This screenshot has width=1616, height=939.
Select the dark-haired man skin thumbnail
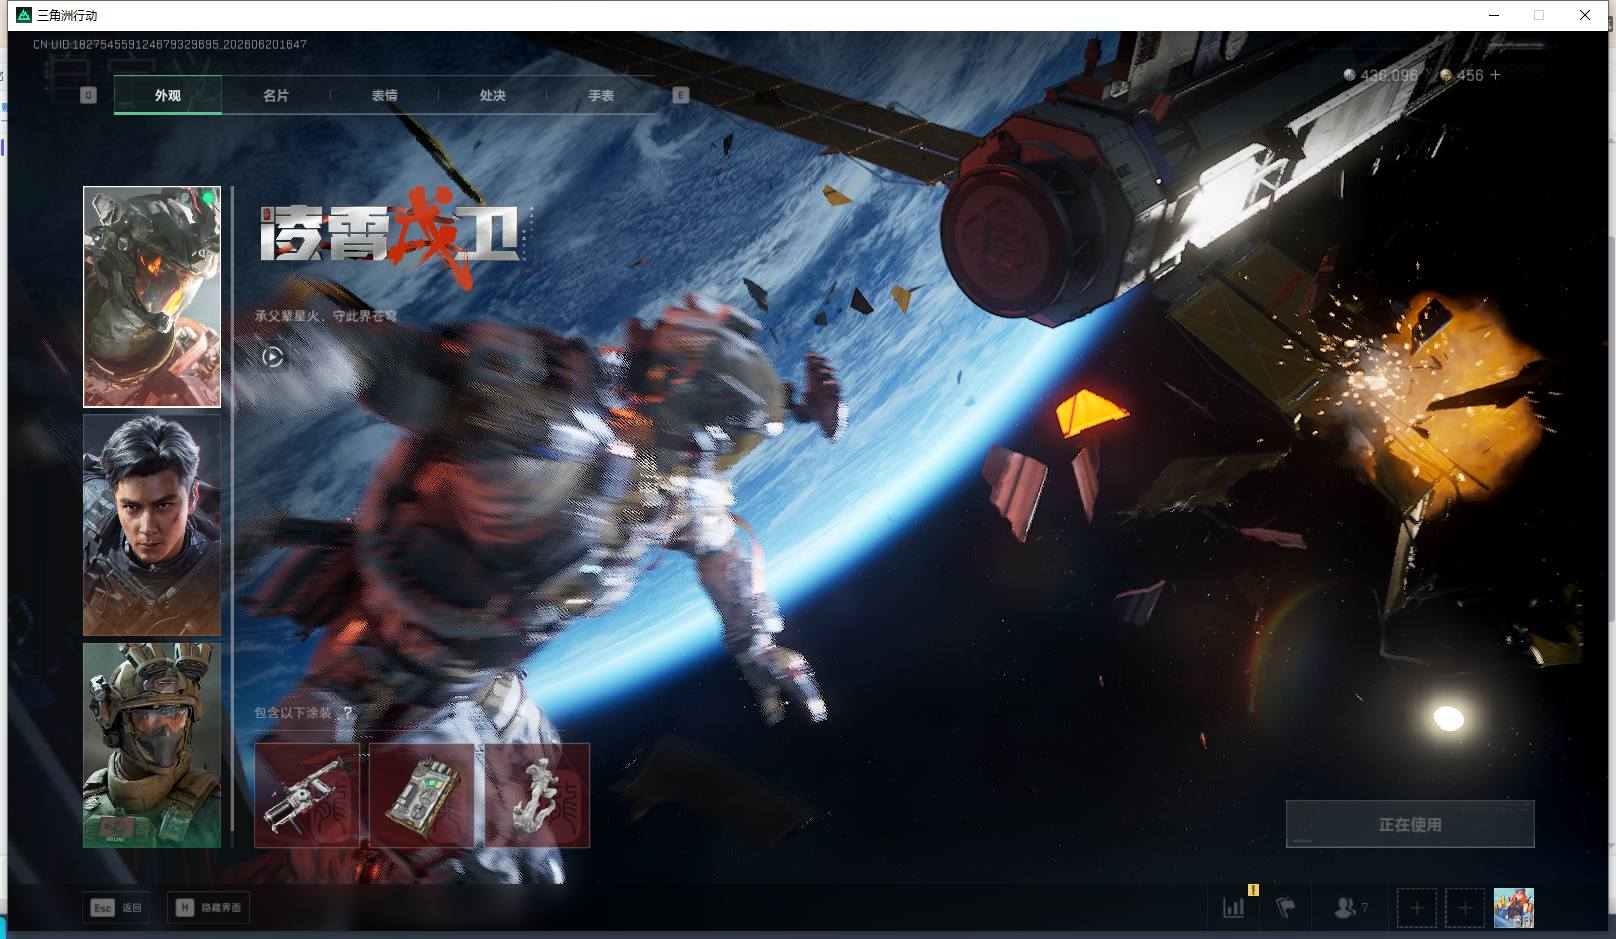coord(152,525)
